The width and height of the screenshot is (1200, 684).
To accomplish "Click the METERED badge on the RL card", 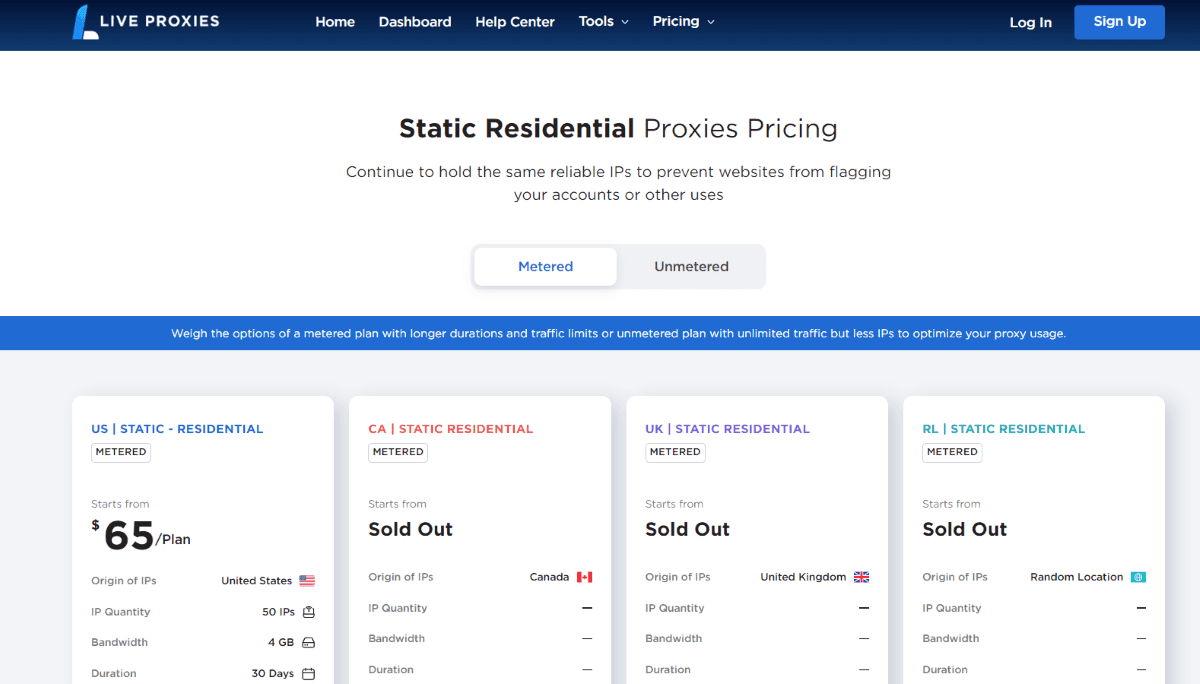I will pyautogui.click(x=952, y=452).
